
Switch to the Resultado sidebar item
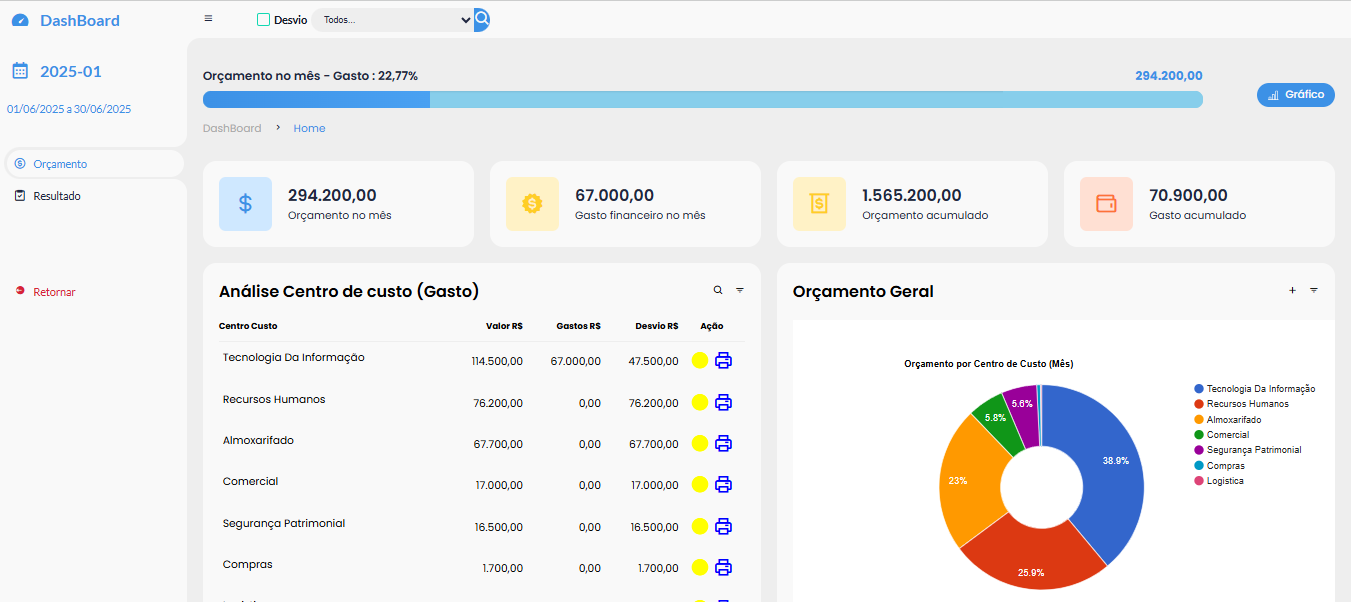(x=55, y=195)
